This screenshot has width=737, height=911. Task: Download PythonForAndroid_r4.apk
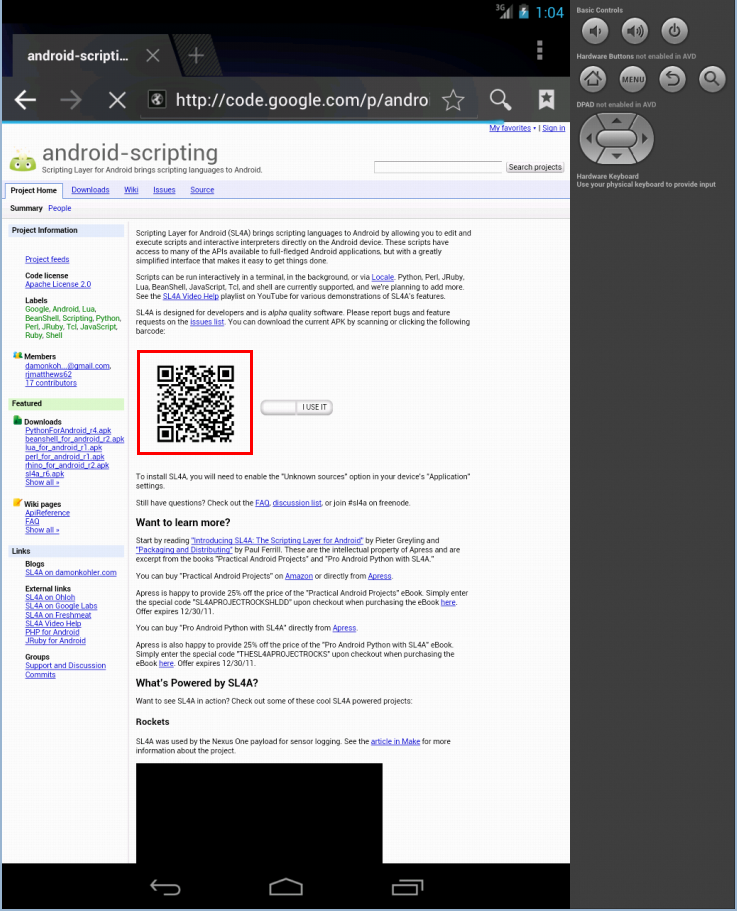[x=68, y=431]
